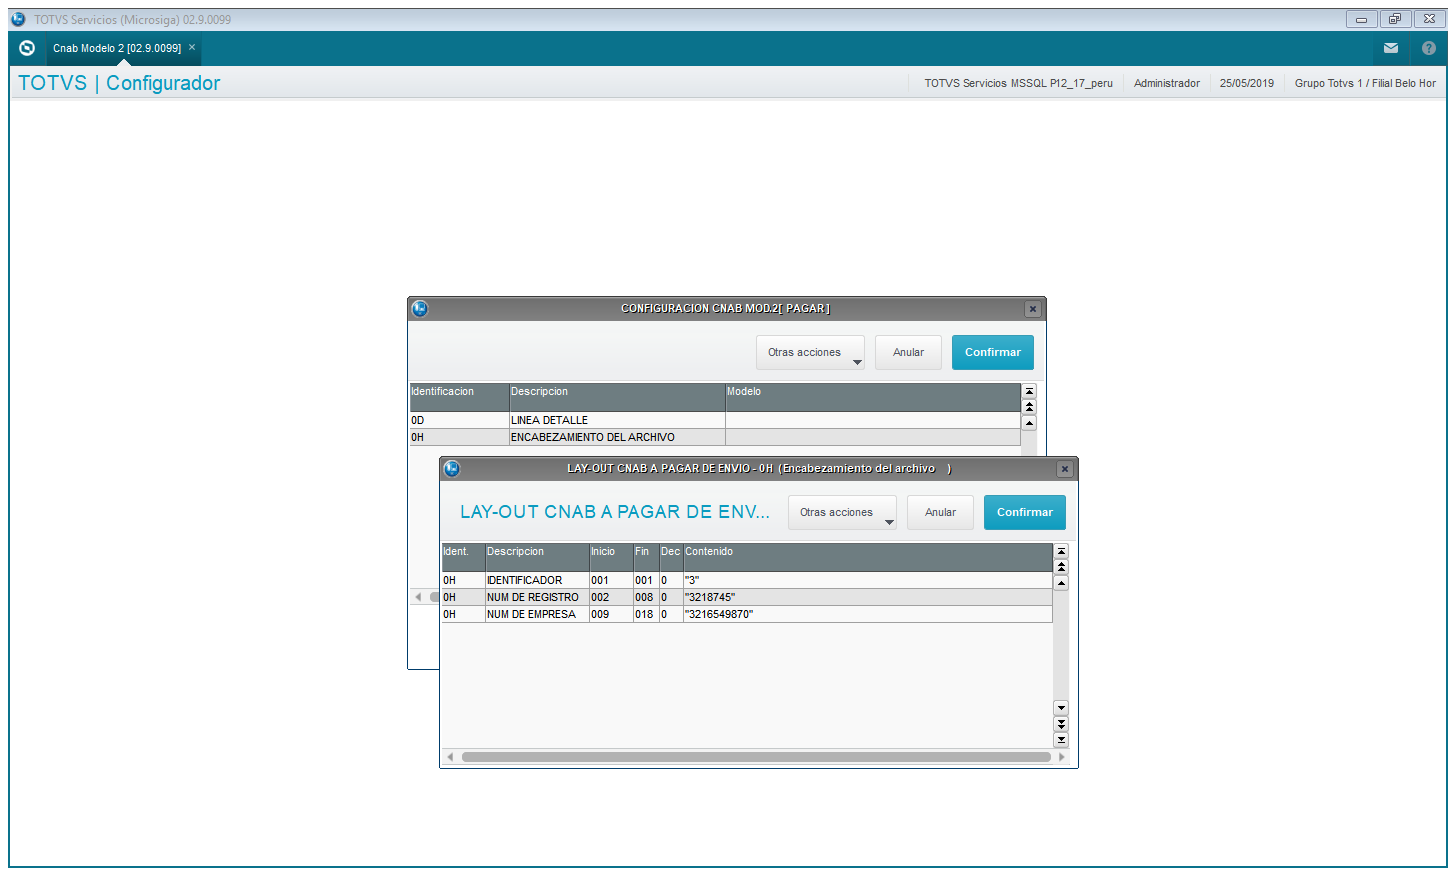The width and height of the screenshot is (1456, 876).
Task: Click the Ident. column header in LAY-OUT grid
Action: (463, 557)
